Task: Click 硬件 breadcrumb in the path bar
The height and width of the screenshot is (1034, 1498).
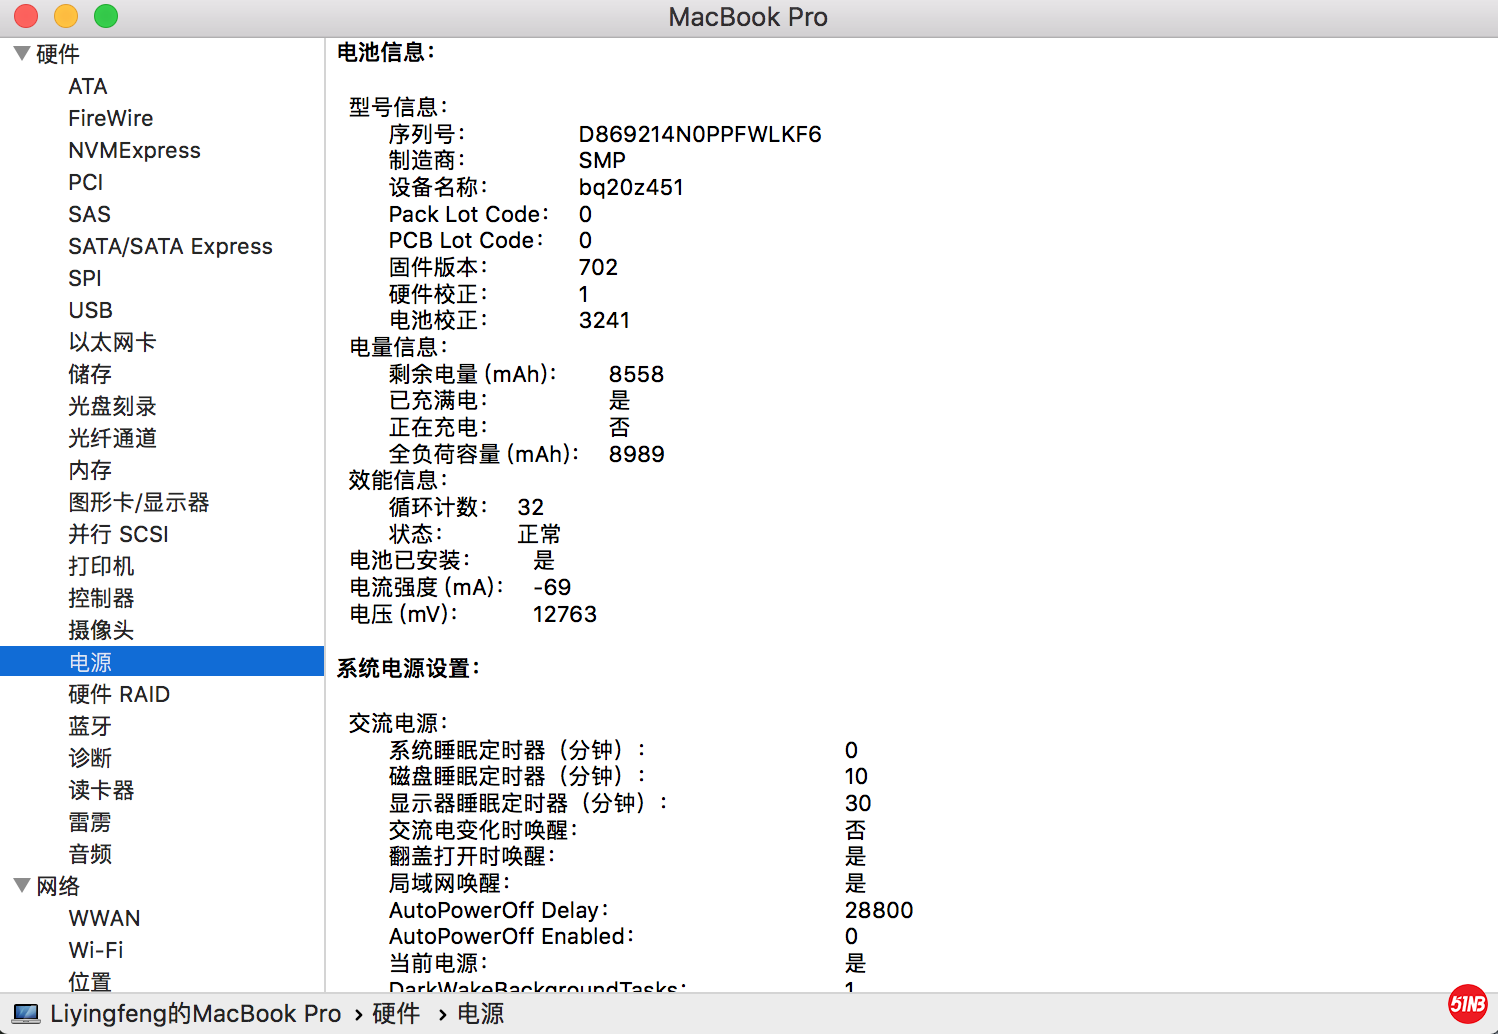Action: coord(396,1014)
